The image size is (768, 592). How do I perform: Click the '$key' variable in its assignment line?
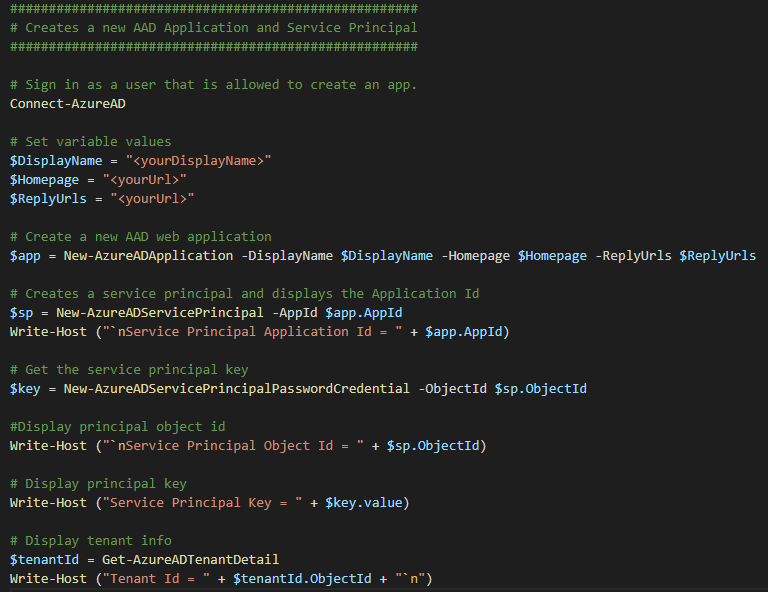25,389
